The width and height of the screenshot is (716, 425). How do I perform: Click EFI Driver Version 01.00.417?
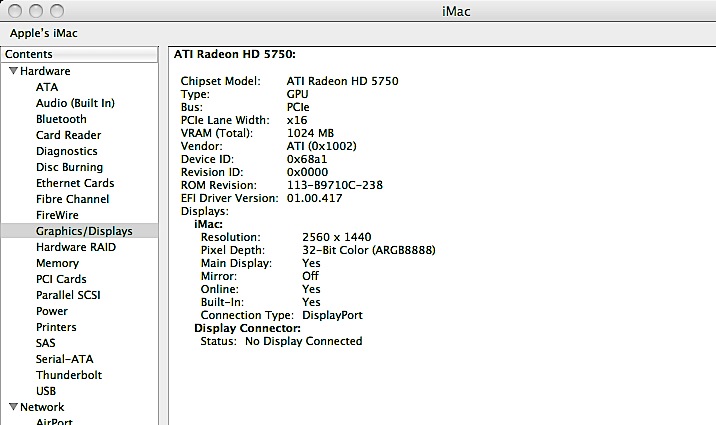[x=314, y=198]
